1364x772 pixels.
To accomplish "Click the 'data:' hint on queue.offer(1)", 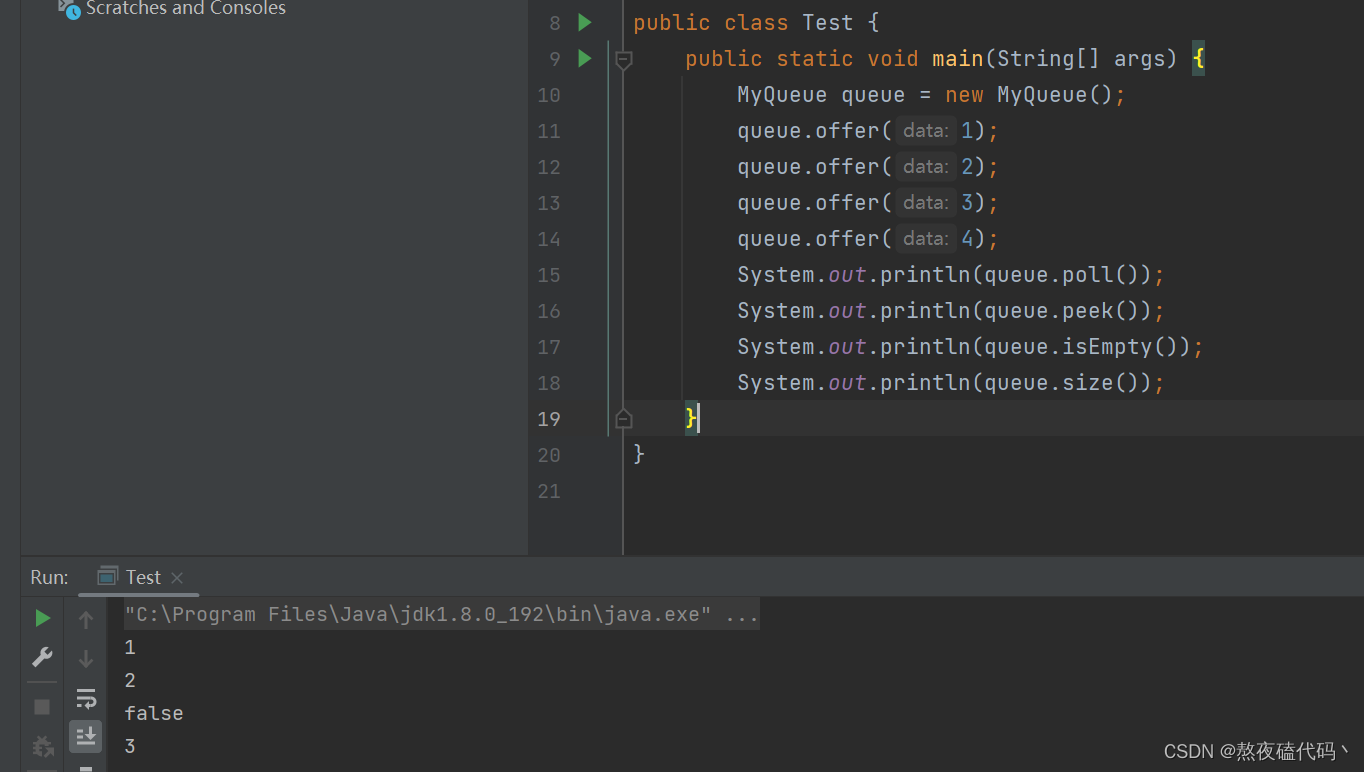I will [x=925, y=131].
